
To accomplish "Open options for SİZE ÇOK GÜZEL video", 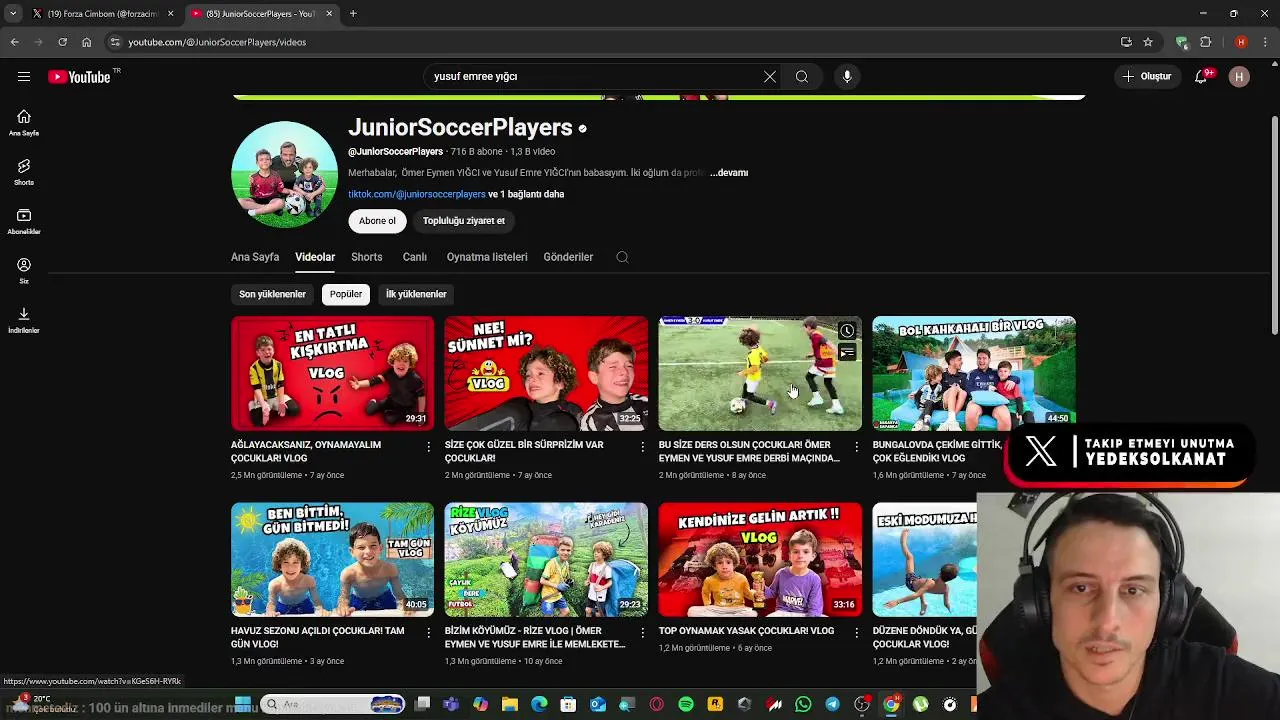I will (x=643, y=447).
